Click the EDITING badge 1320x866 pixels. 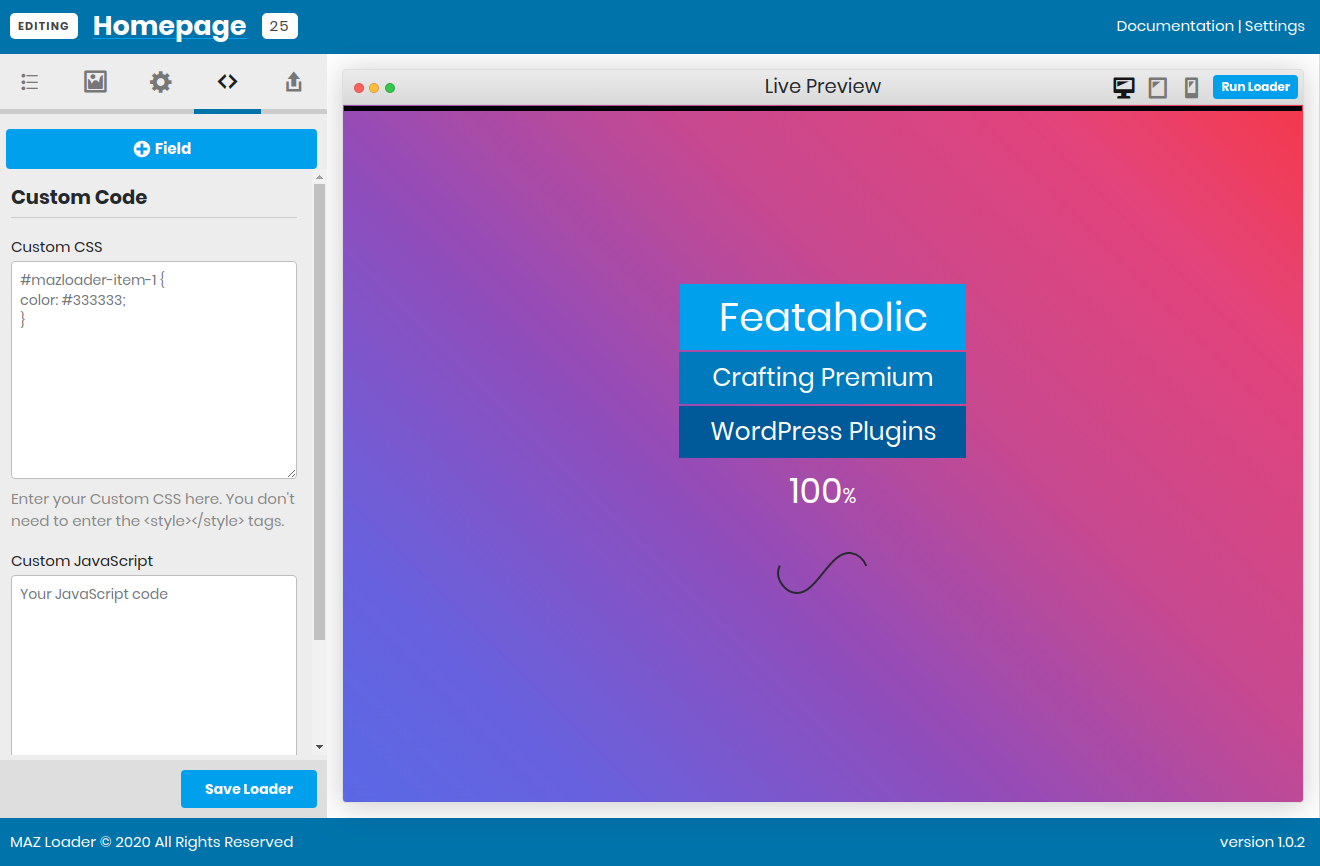[44, 26]
